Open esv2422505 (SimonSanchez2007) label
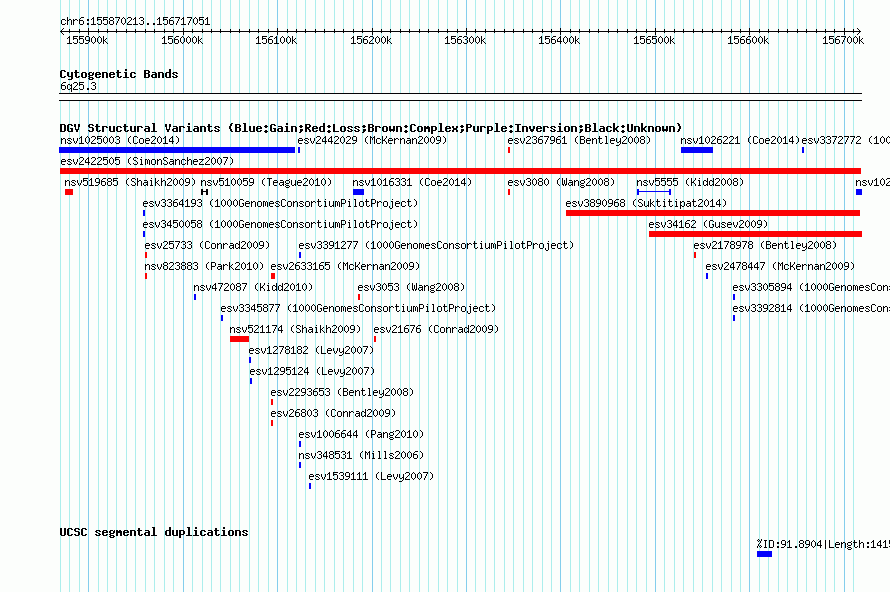Image resolution: width=890 pixels, height=592 pixels. pos(147,161)
